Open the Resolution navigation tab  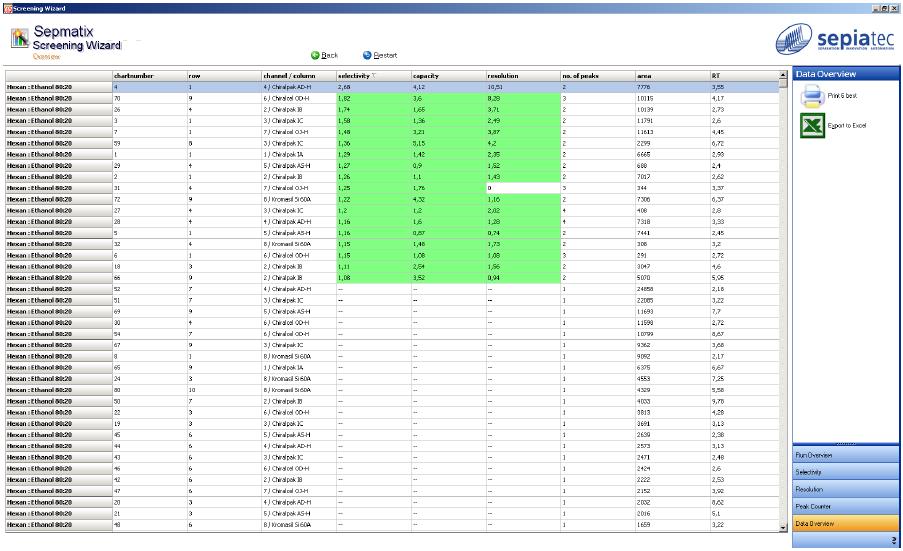coord(845,489)
